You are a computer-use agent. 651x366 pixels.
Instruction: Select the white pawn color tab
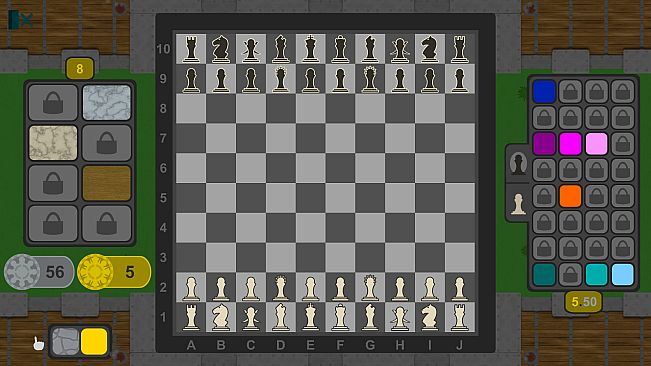pos(518,203)
